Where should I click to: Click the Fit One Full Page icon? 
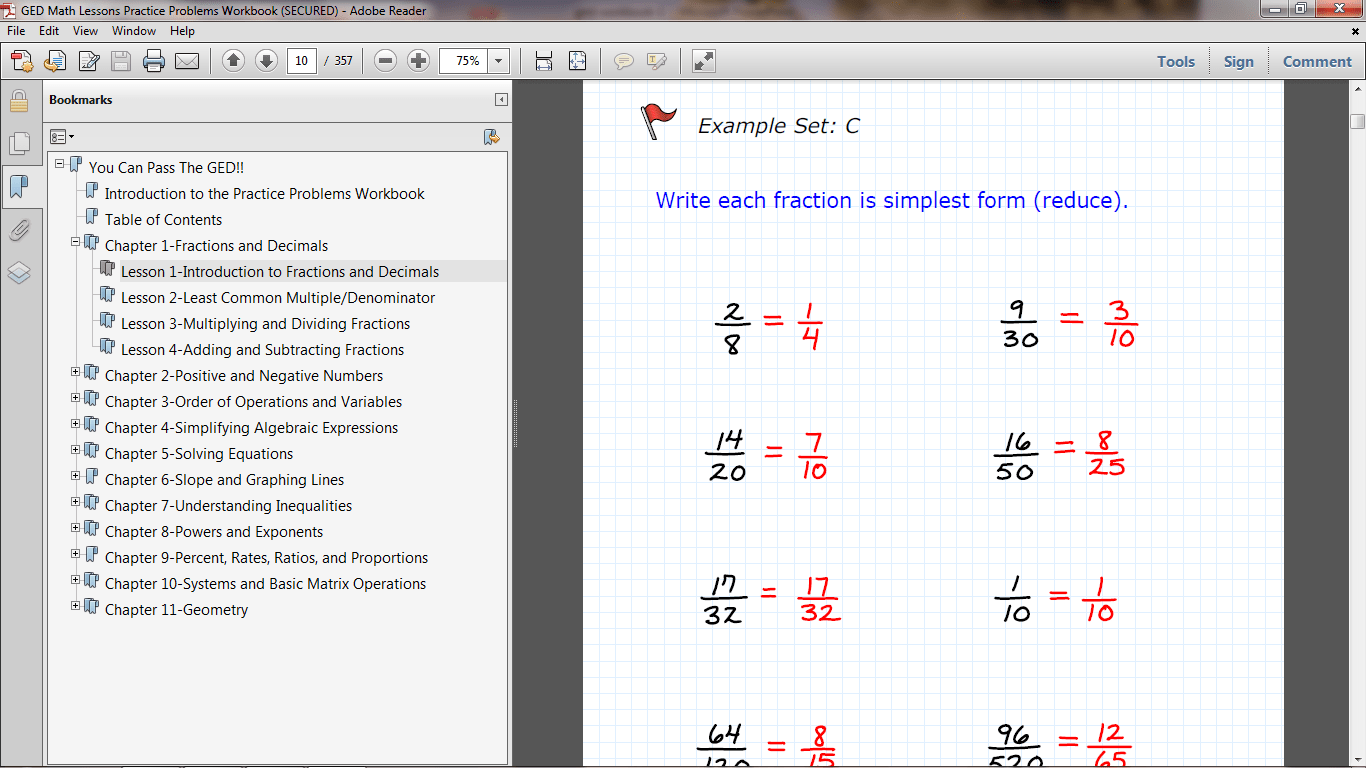click(577, 61)
